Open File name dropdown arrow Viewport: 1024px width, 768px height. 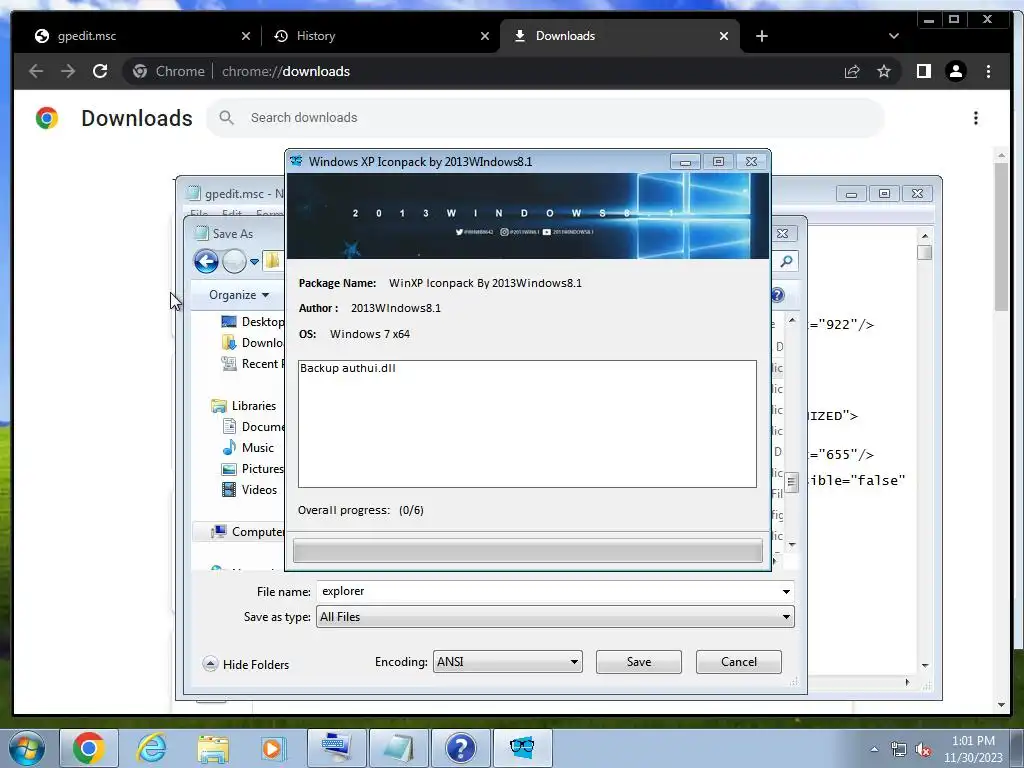click(x=786, y=592)
